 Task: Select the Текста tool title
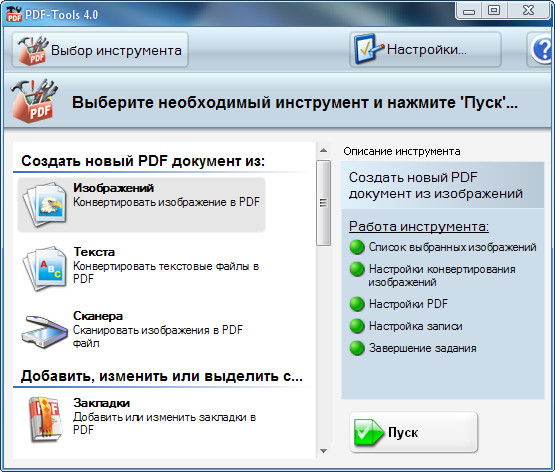click(x=94, y=252)
